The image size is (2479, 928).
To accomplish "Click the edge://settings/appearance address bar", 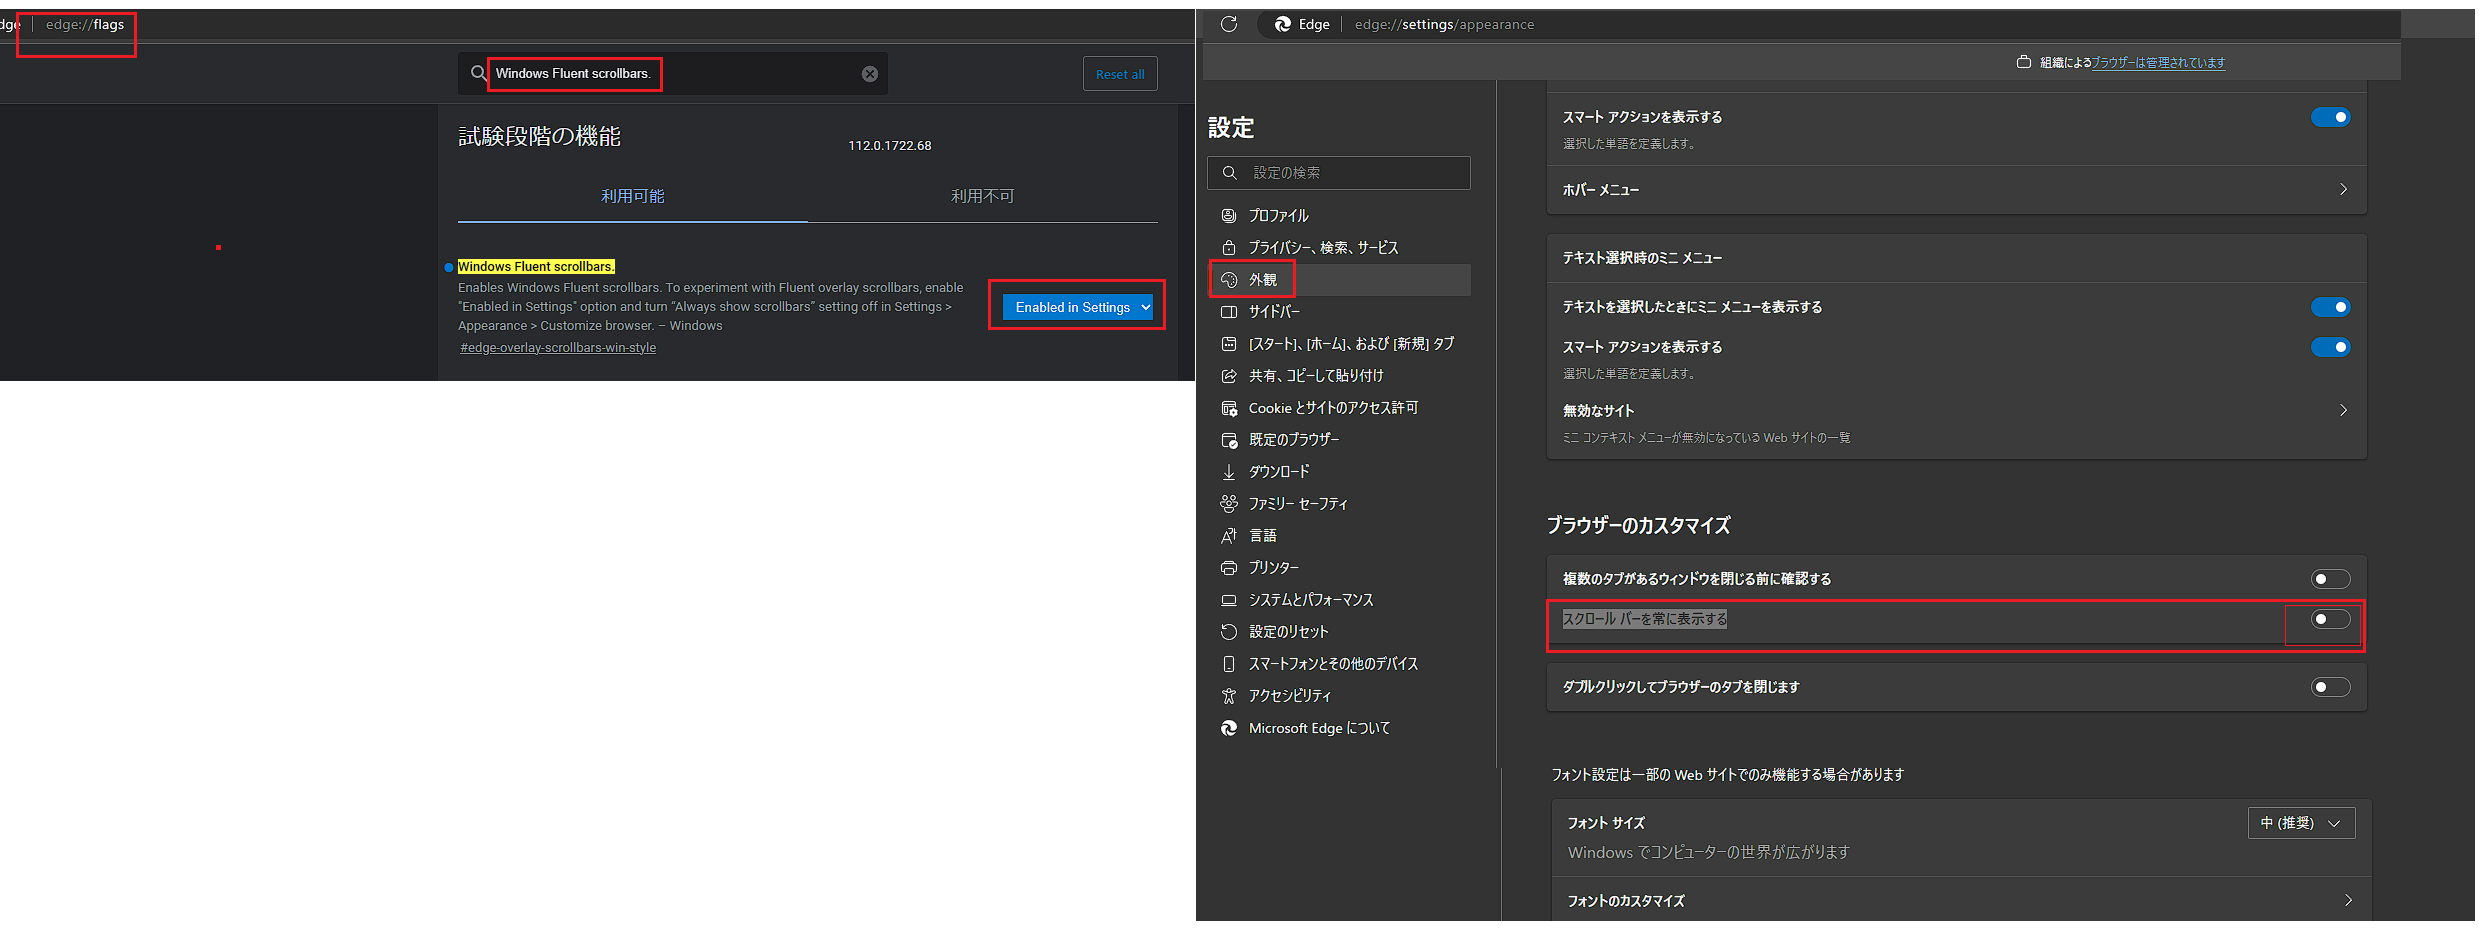I will point(1444,24).
